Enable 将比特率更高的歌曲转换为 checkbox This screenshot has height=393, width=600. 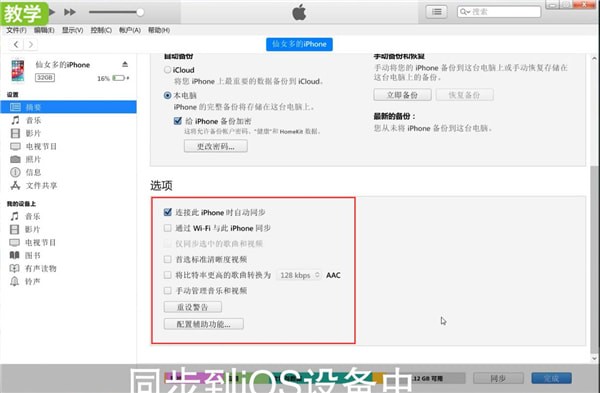[x=168, y=275]
